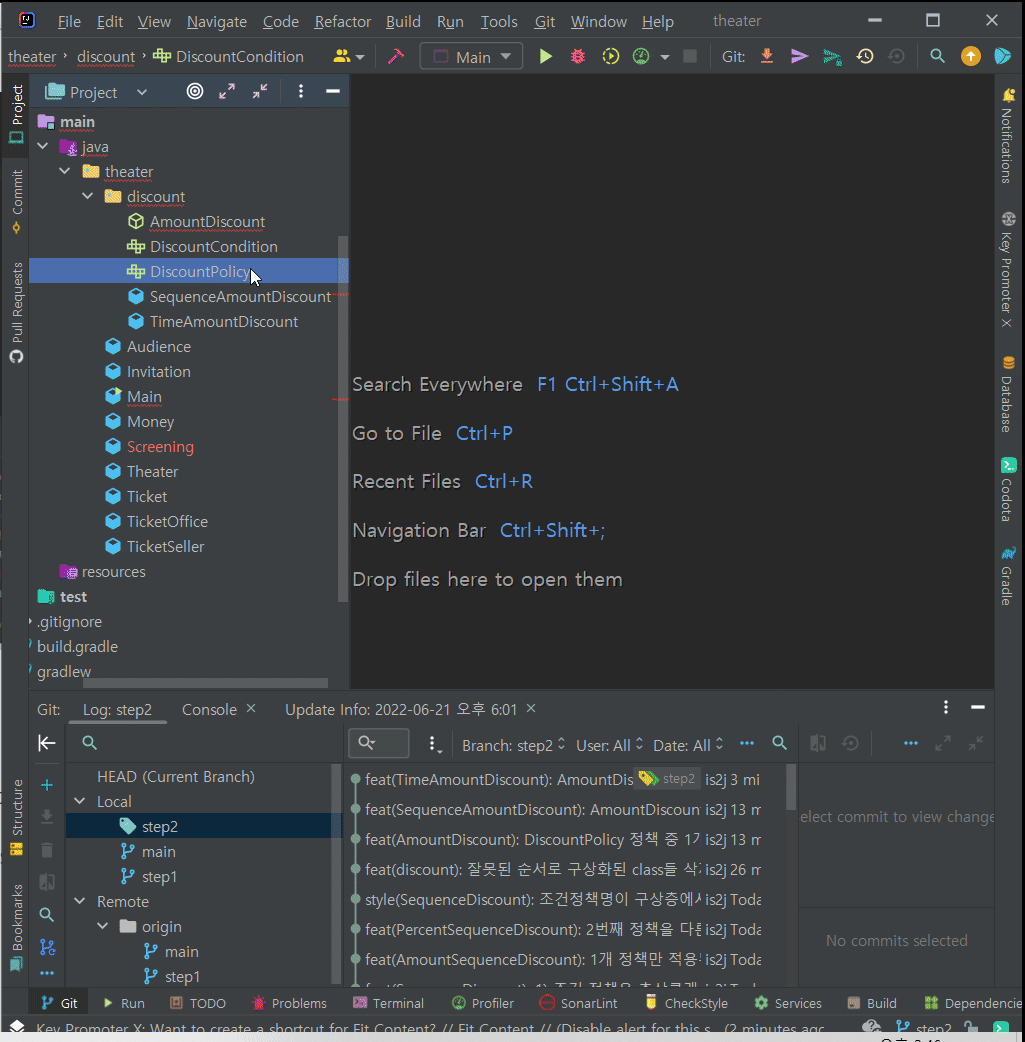Viewport: 1025px width, 1042px height.
Task: Switch to the Console tab
Action: tap(209, 709)
